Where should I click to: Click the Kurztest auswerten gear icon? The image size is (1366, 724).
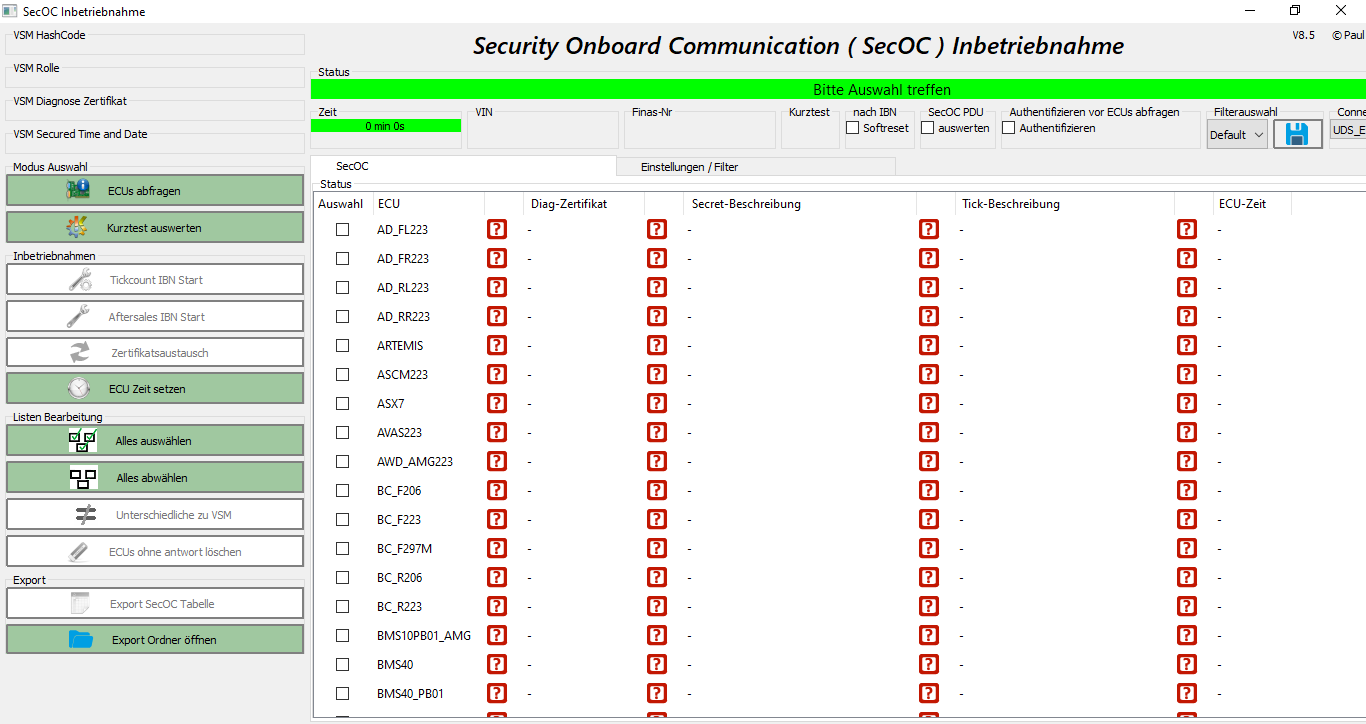[78, 228]
